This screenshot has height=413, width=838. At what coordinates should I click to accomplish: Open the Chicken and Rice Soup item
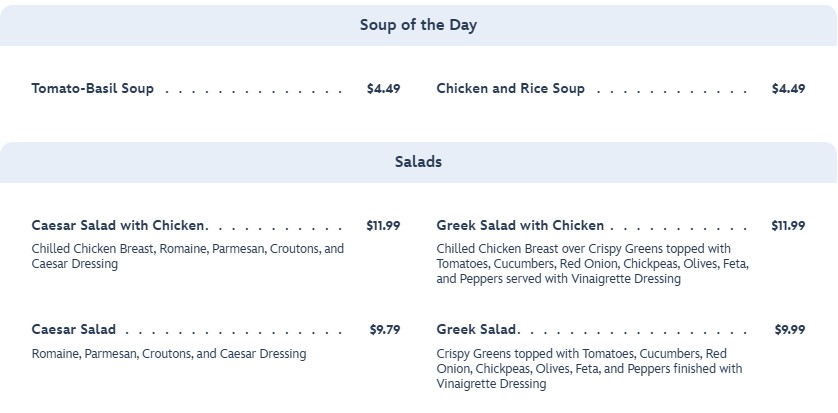pos(510,89)
